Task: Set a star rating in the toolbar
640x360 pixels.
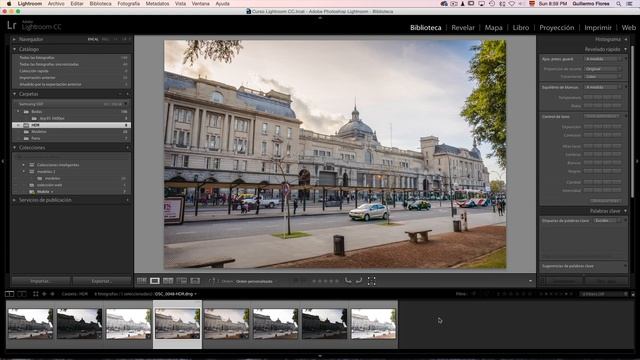Action: 325,281
